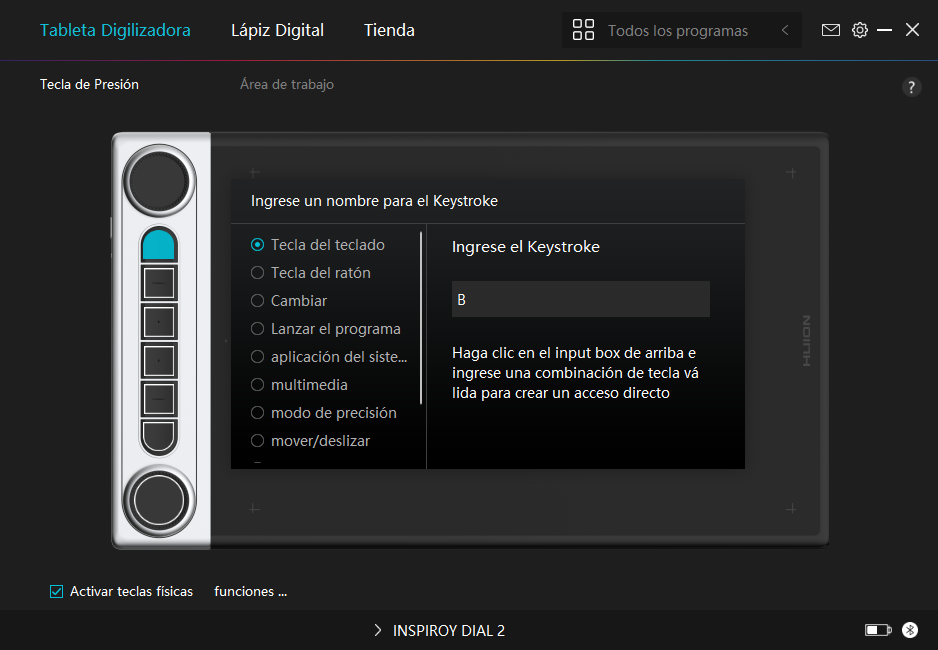This screenshot has width=938, height=650.
Task: Click the bottom rounded press key
Action: 159,437
